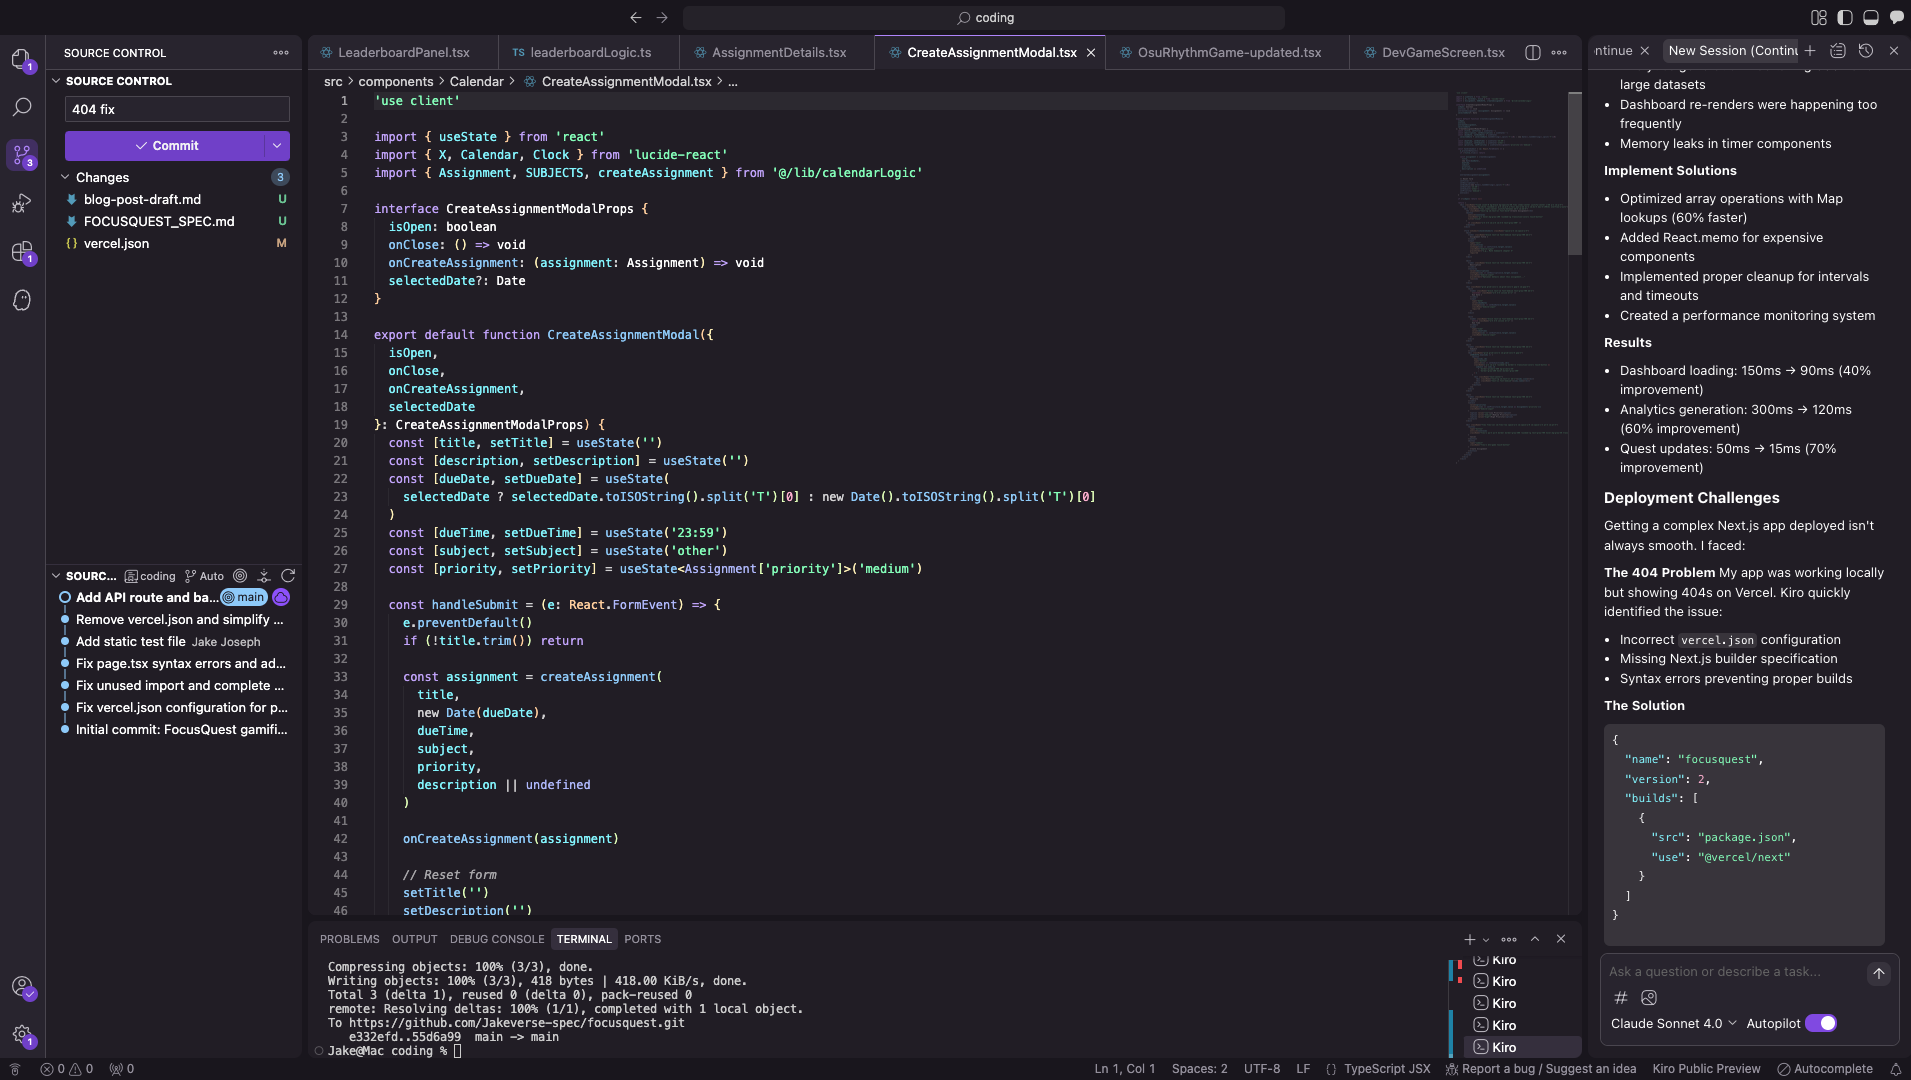Image resolution: width=1911 pixels, height=1080 pixels.
Task: Open the Customize Layout icon
Action: point(1819,17)
